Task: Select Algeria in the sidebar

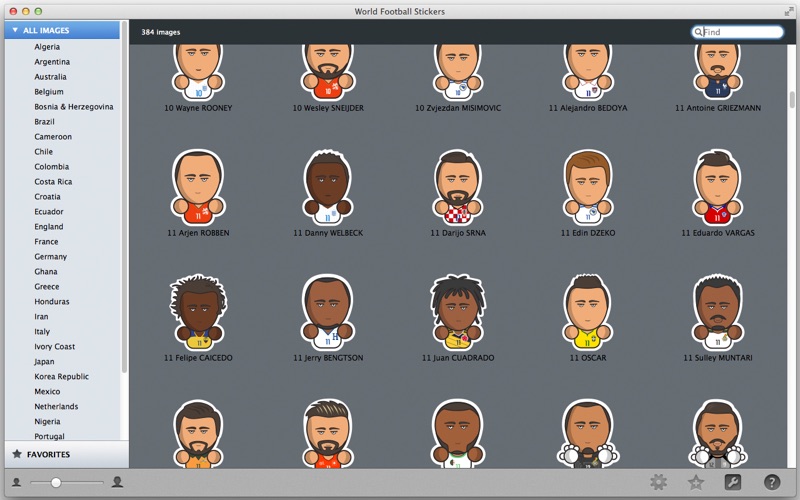Action: [x=47, y=47]
